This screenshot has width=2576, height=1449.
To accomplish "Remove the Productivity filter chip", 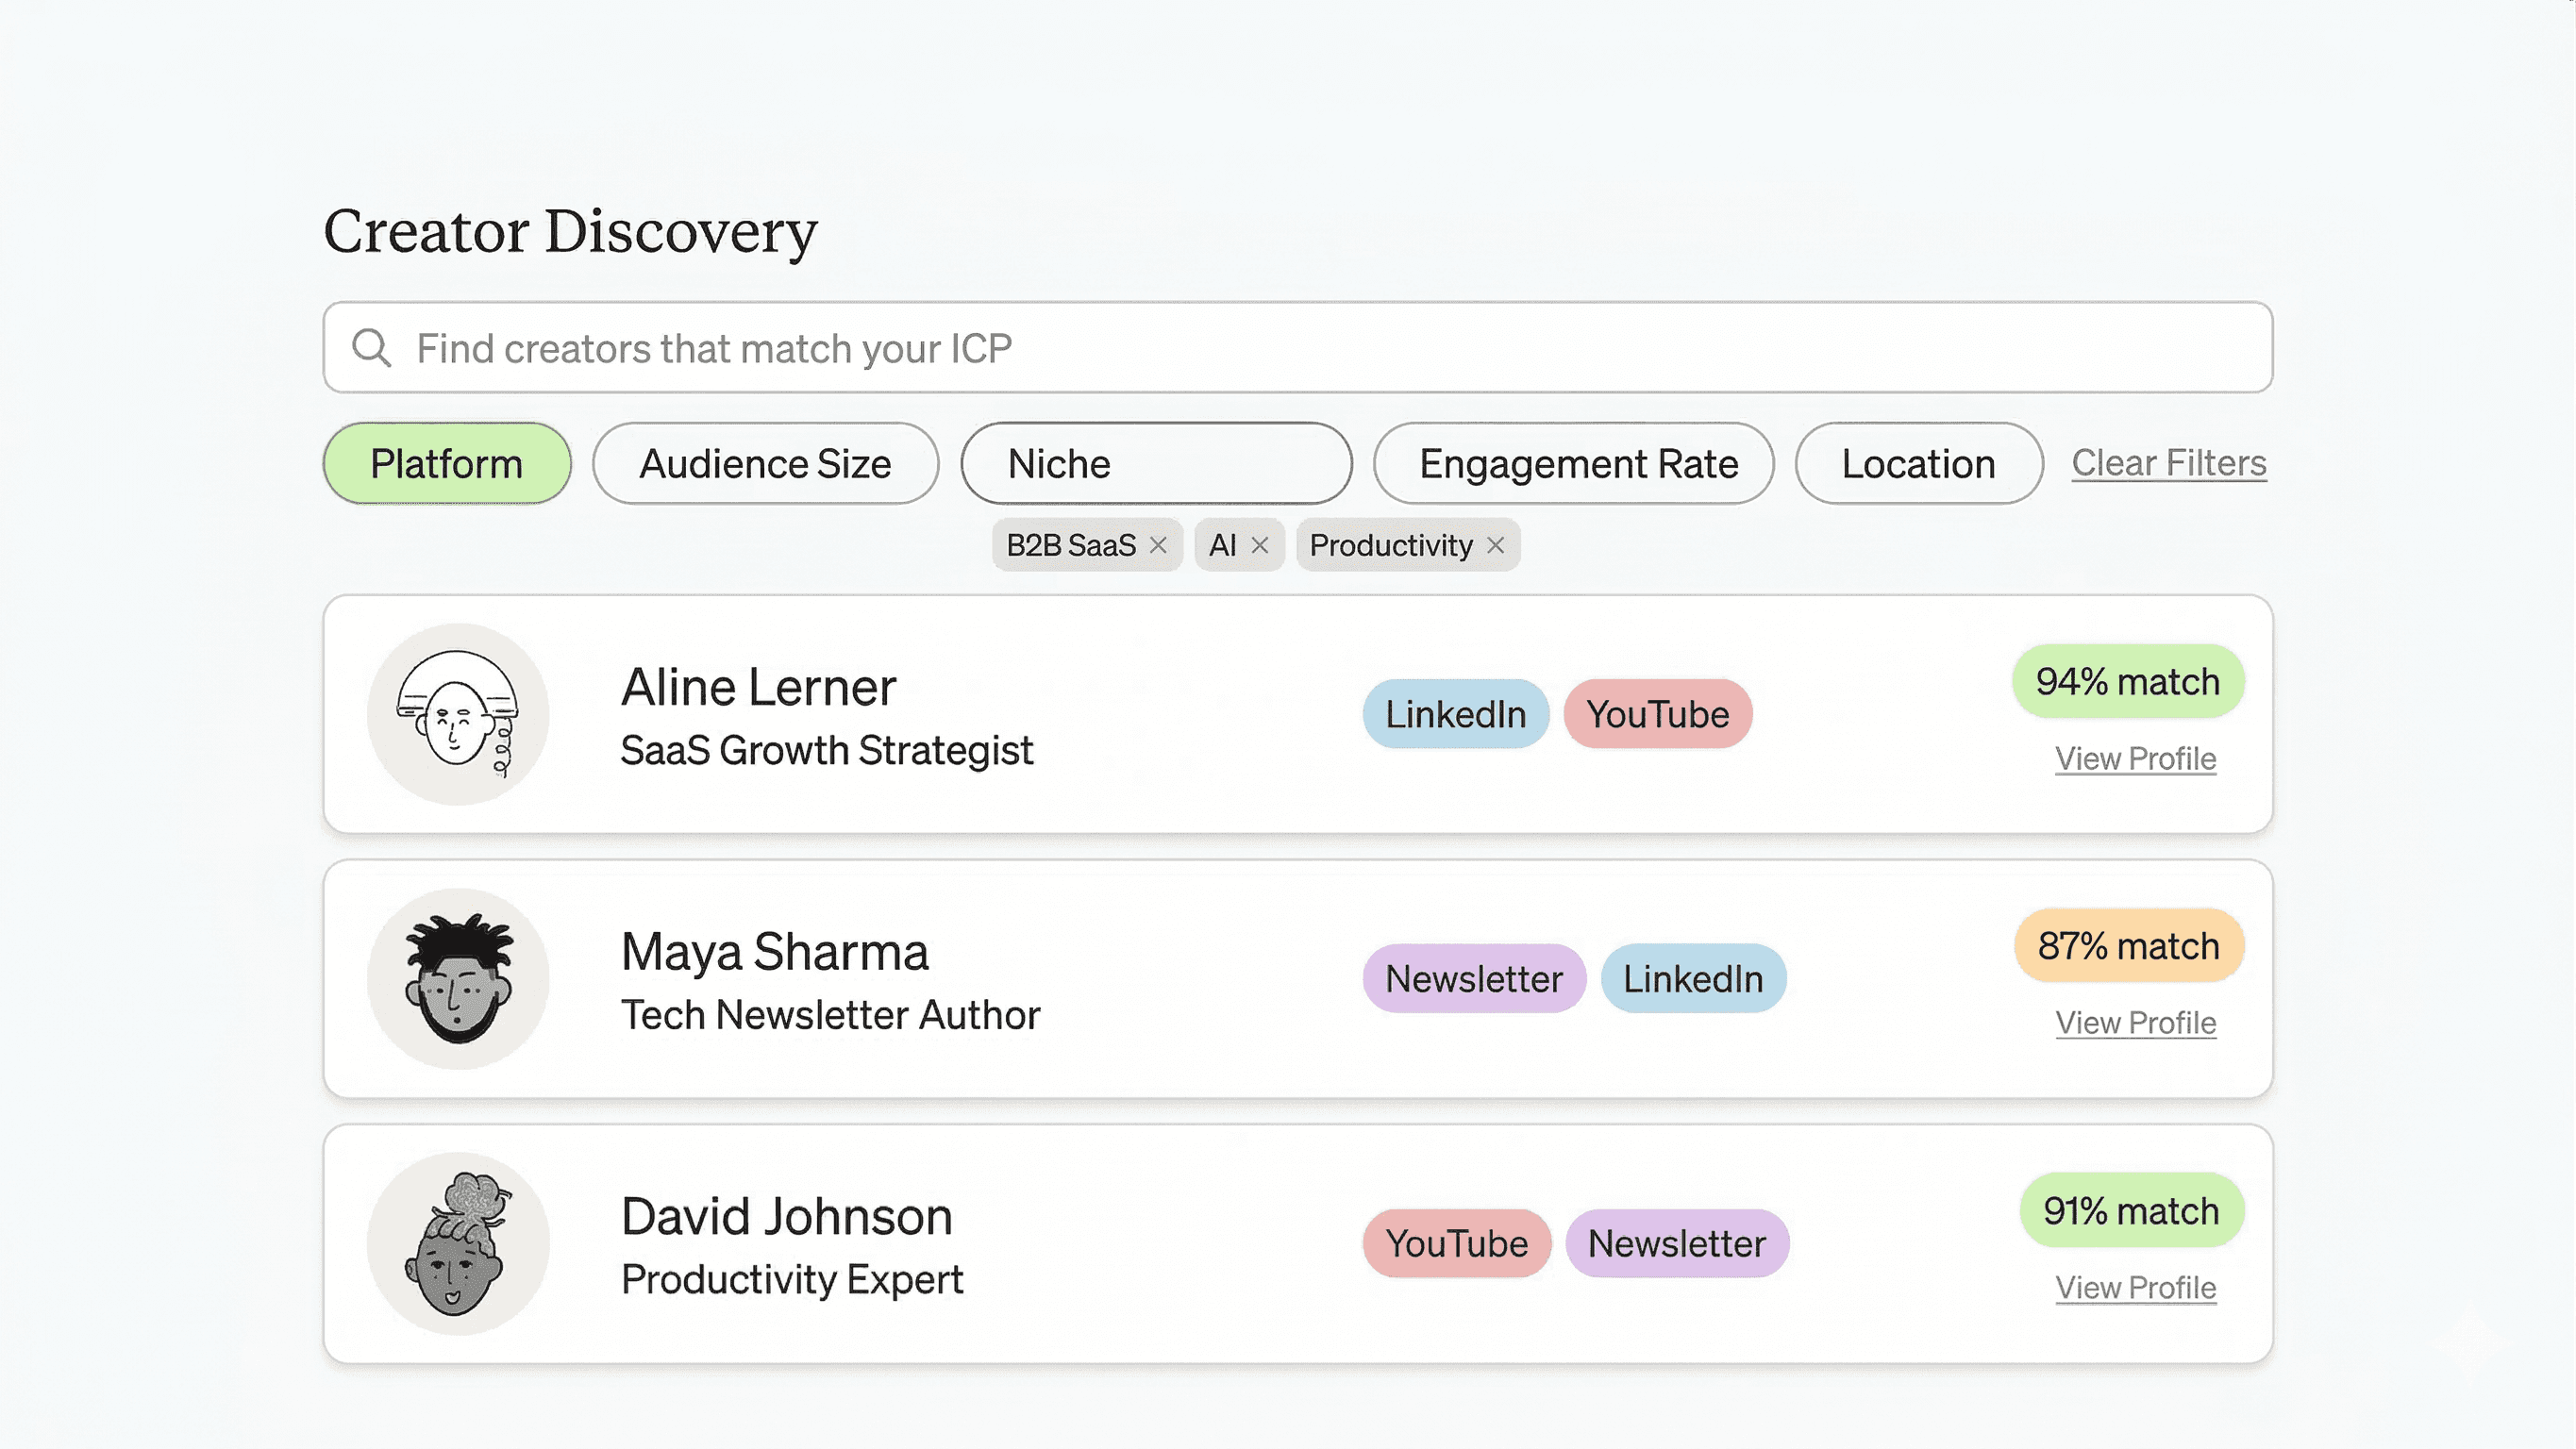I will point(1496,545).
